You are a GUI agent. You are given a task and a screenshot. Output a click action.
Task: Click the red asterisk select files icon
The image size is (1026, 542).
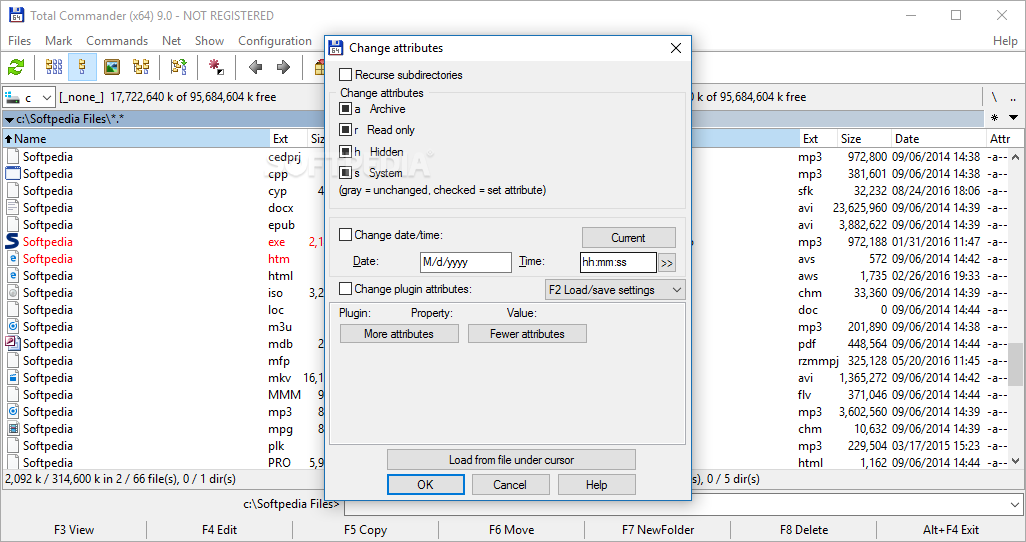coord(216,67)
